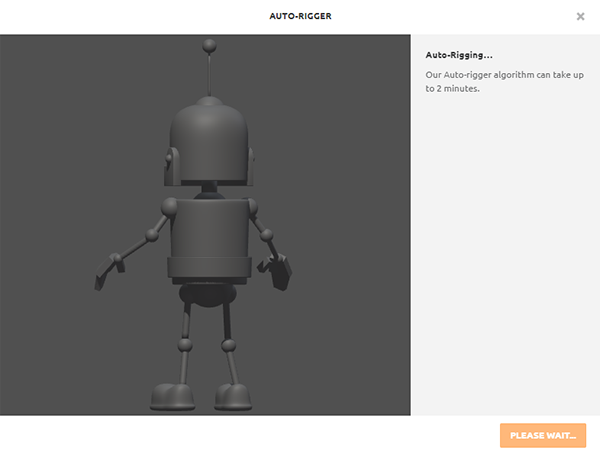This screenshot has height=450, width=600.
Task: Click the robot's dark pelvis below torso
Action: 207,293
